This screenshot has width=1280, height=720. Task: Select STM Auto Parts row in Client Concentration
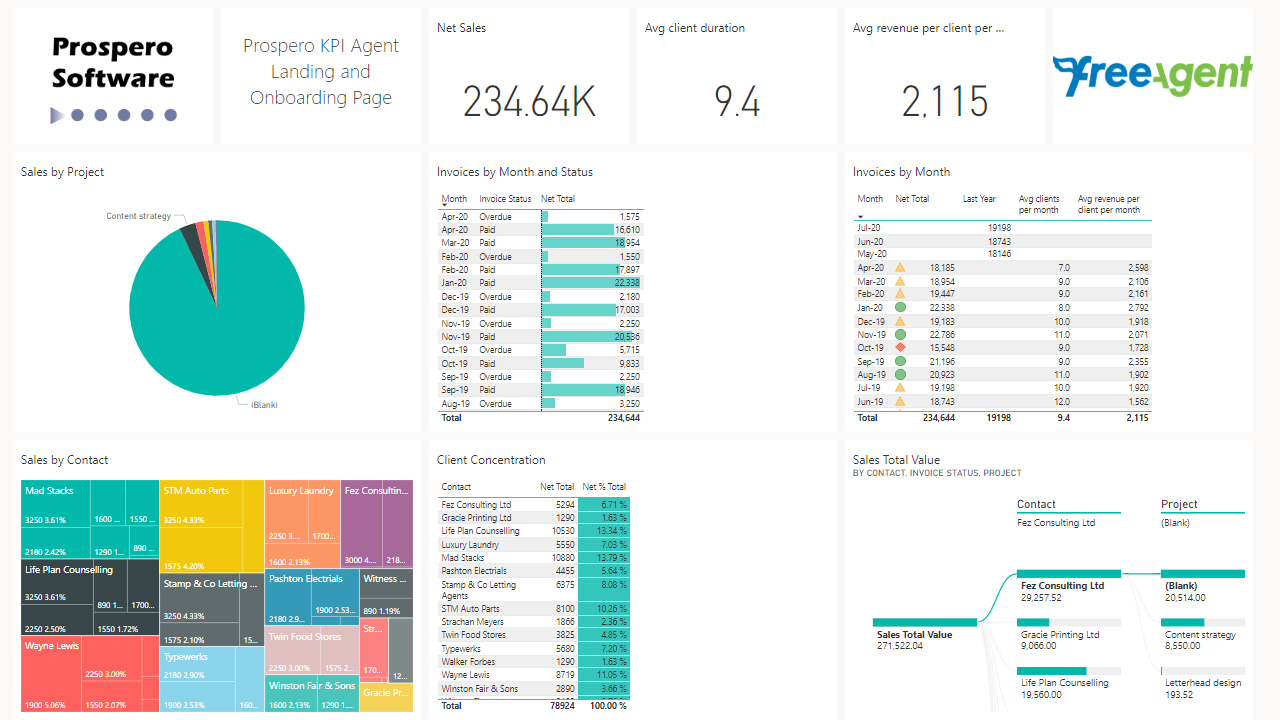[535, 608]
